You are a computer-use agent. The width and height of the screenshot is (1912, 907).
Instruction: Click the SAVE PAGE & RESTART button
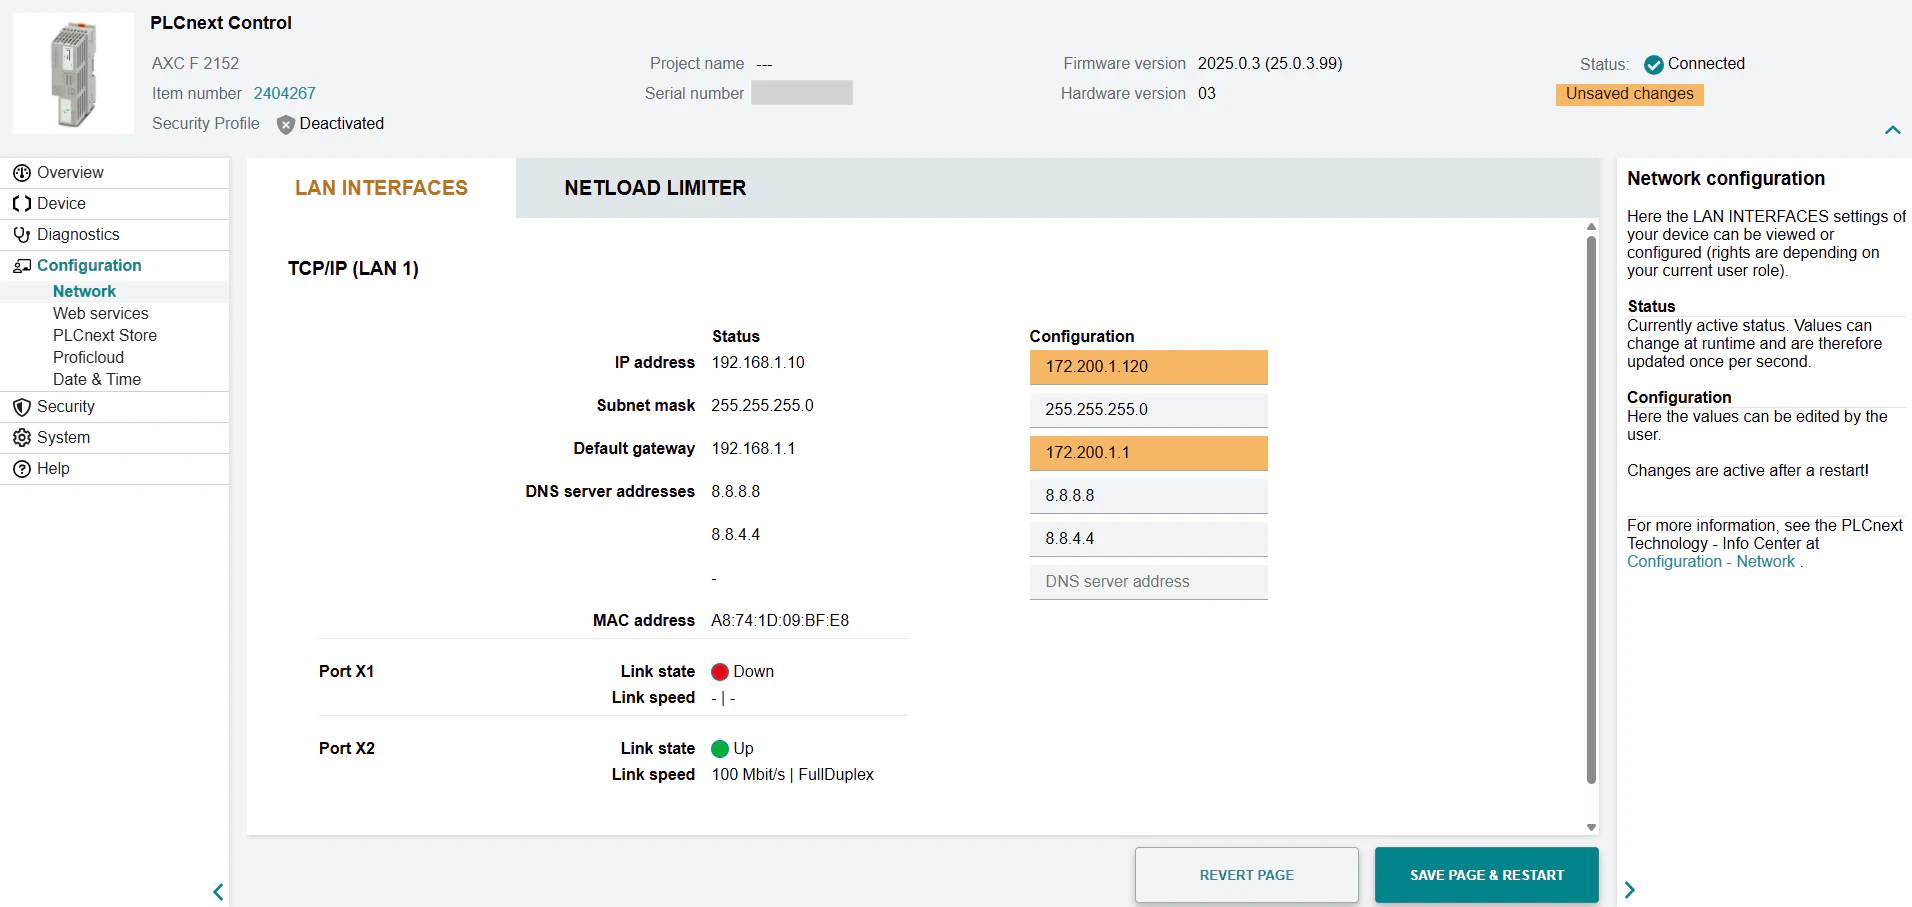pyautogui.click(x=1486, y=875)
